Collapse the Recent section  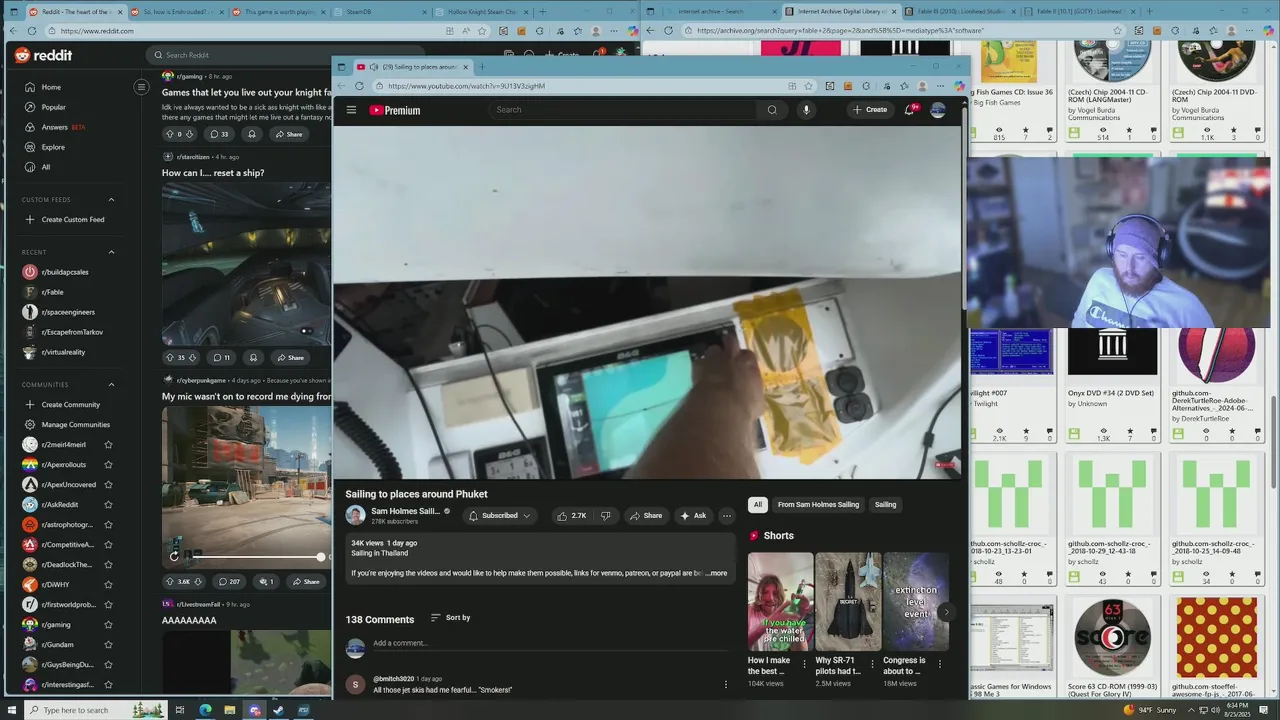111,252
